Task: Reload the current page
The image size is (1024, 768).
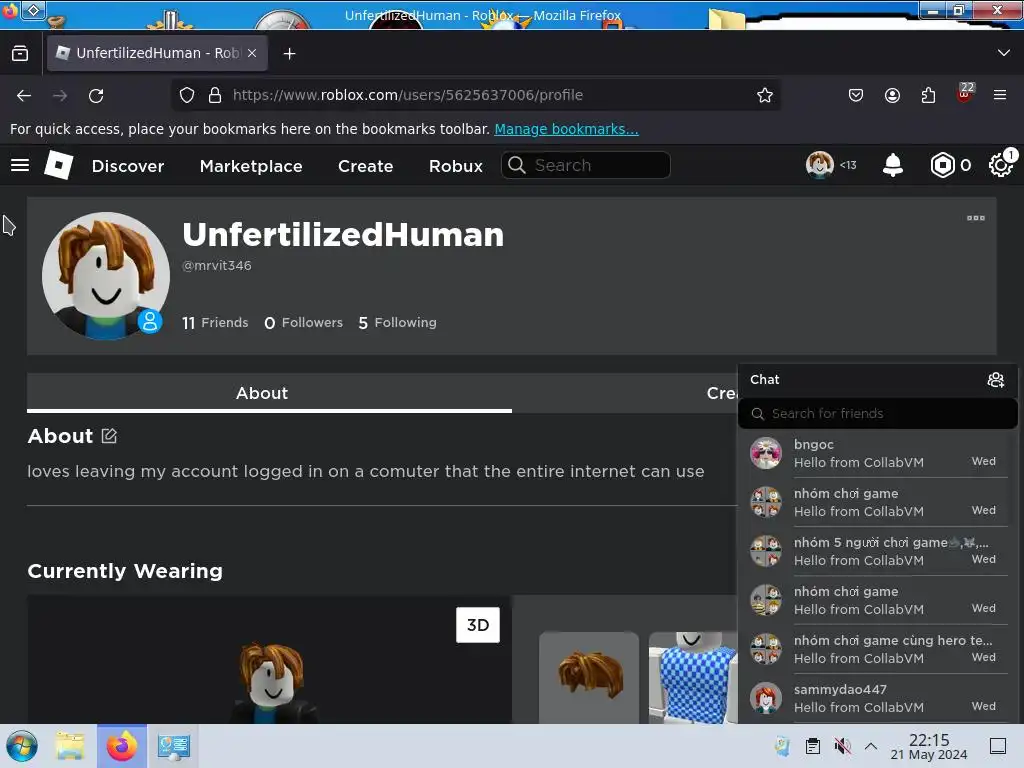Action: [96, 95]
